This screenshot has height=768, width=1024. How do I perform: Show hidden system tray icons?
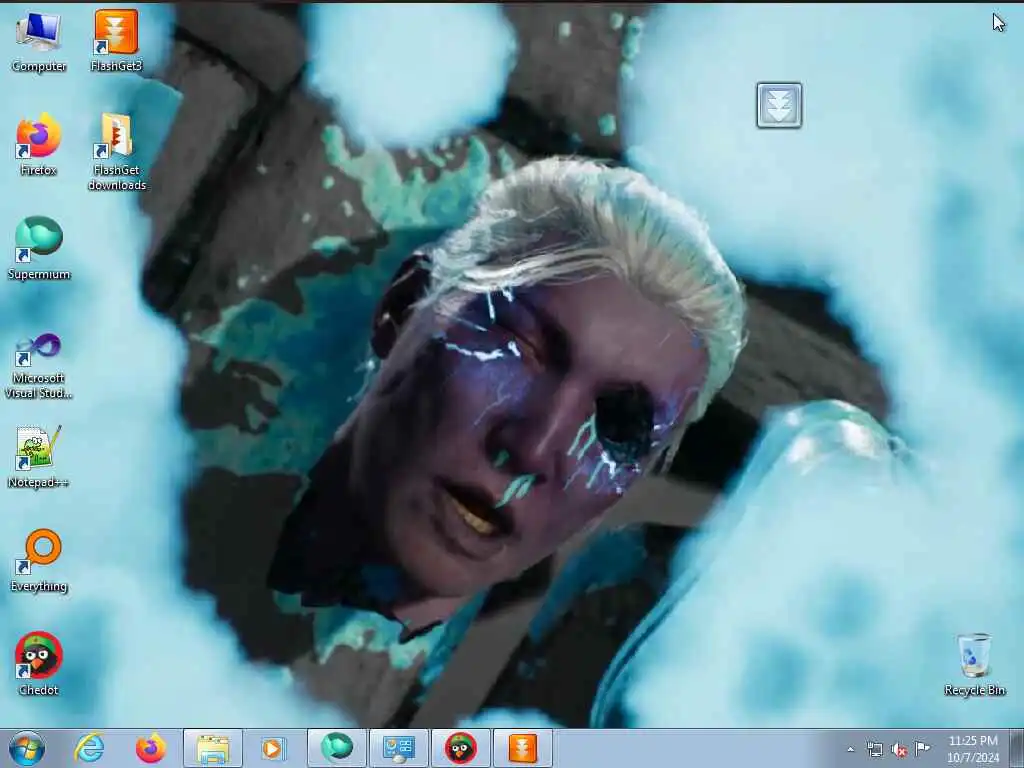(x=850, y=749)
